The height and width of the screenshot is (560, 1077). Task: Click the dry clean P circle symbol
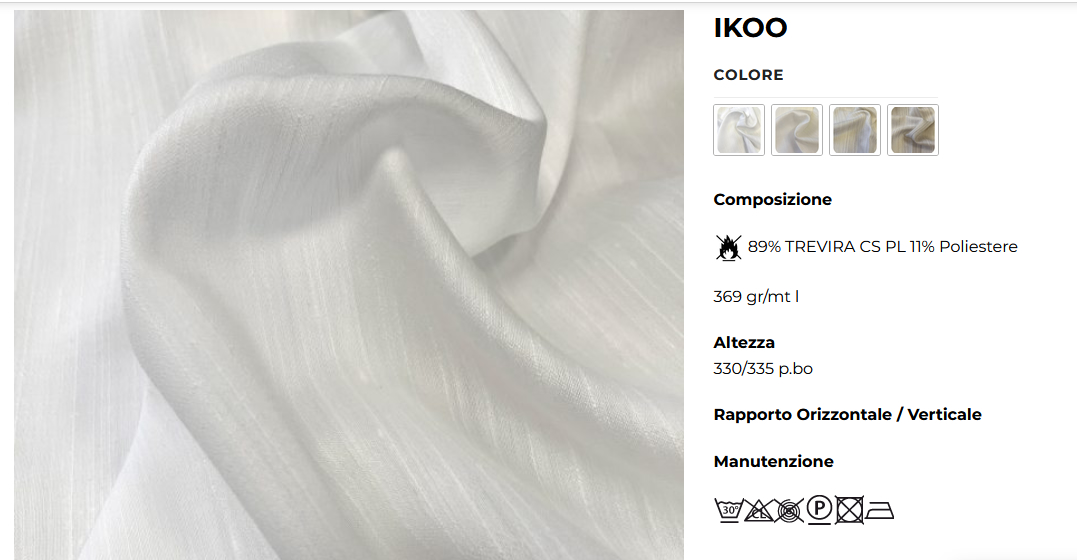(x=819, y=510)
